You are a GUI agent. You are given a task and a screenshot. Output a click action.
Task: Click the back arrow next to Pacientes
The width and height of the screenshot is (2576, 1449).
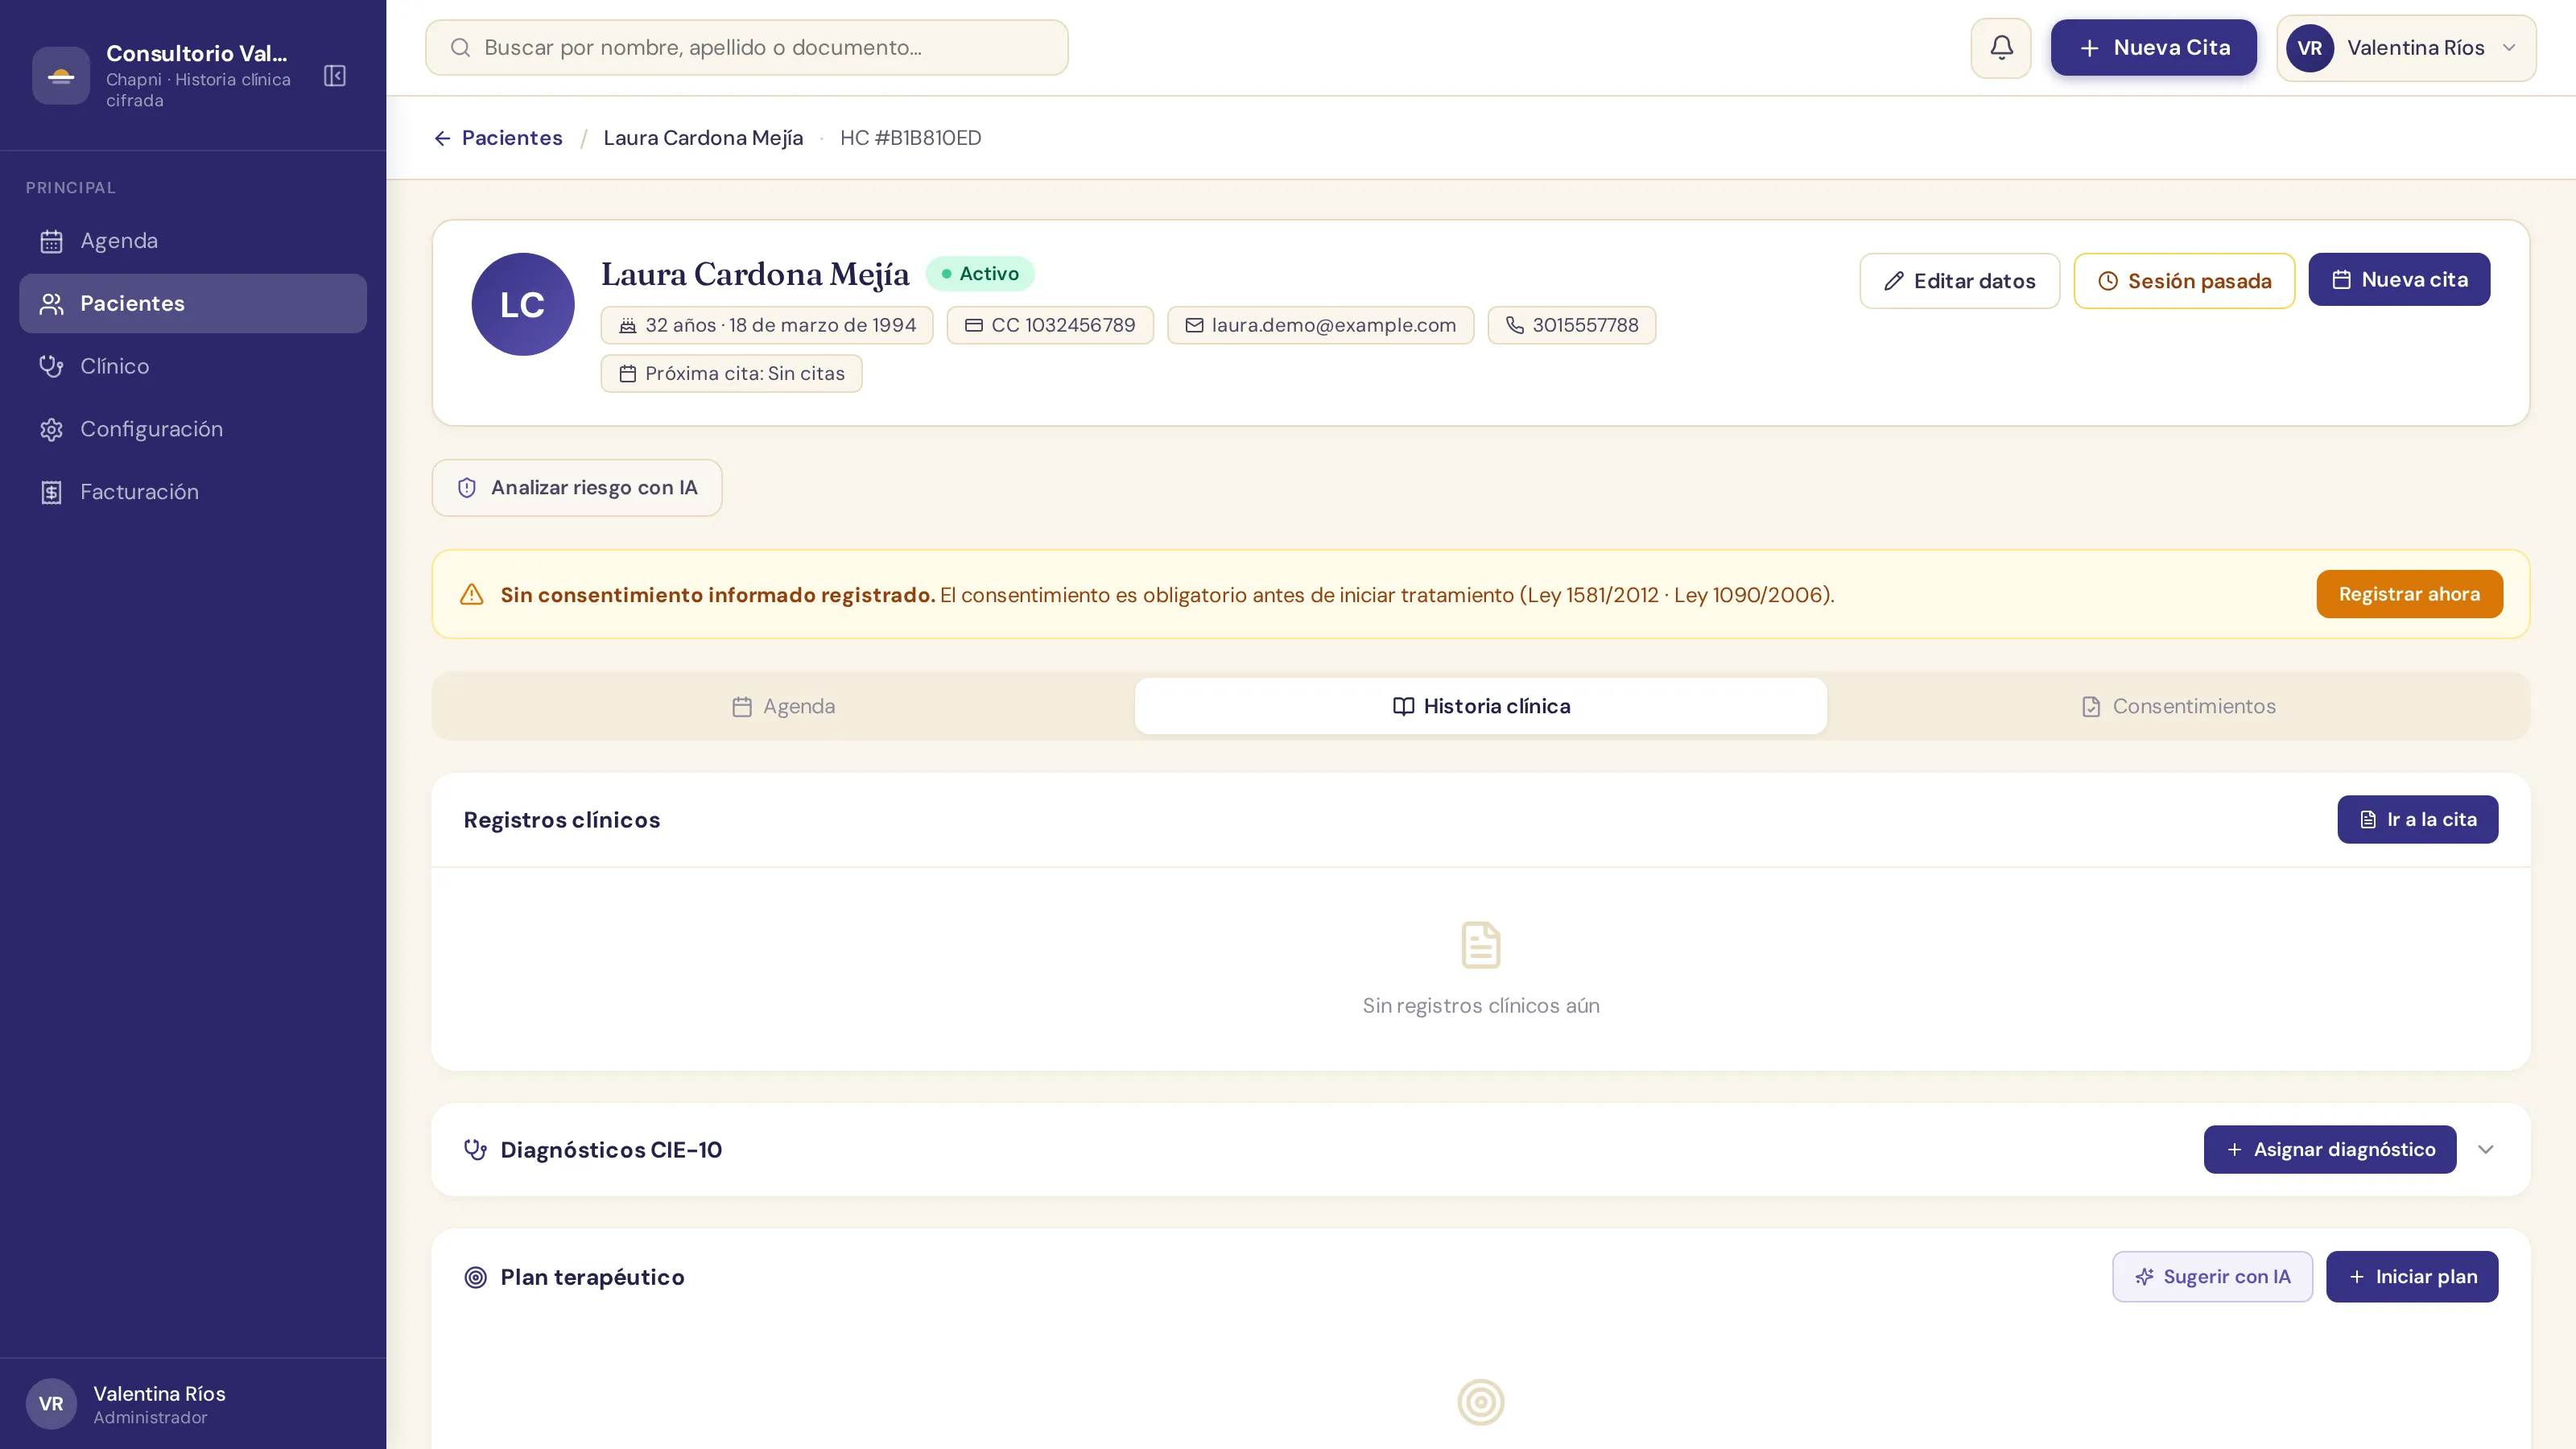pos(442,138)
